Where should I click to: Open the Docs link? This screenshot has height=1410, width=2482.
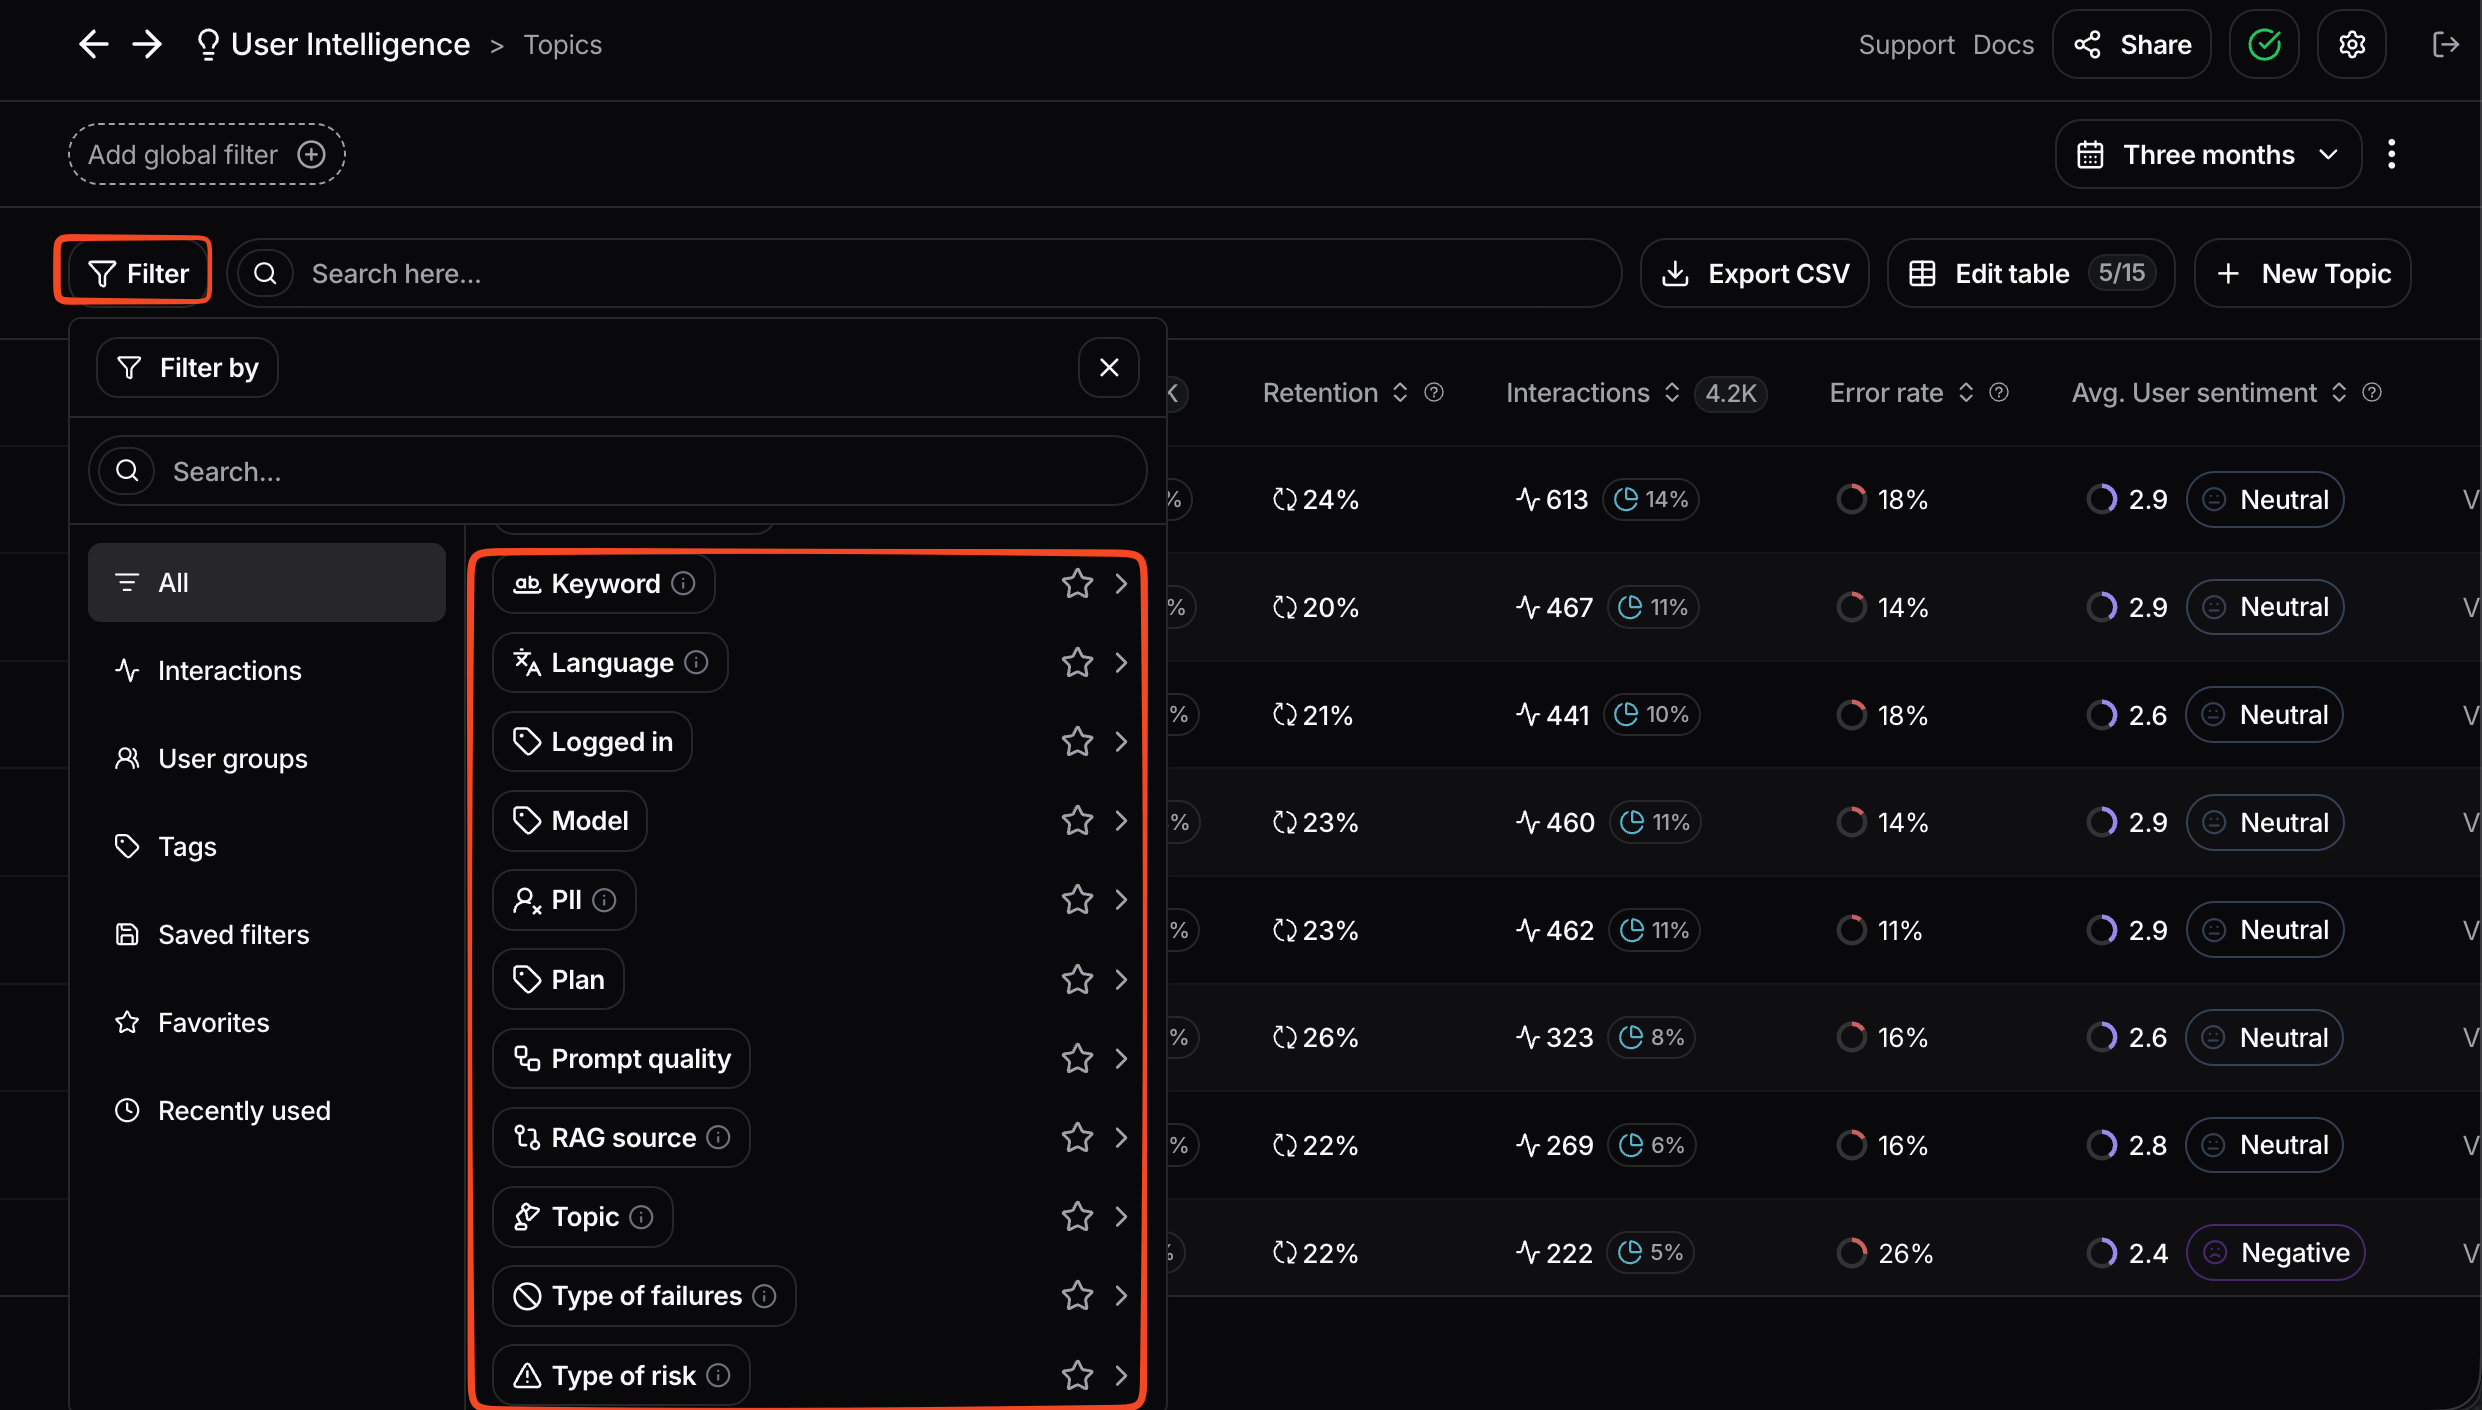[x=2003, y=44]
